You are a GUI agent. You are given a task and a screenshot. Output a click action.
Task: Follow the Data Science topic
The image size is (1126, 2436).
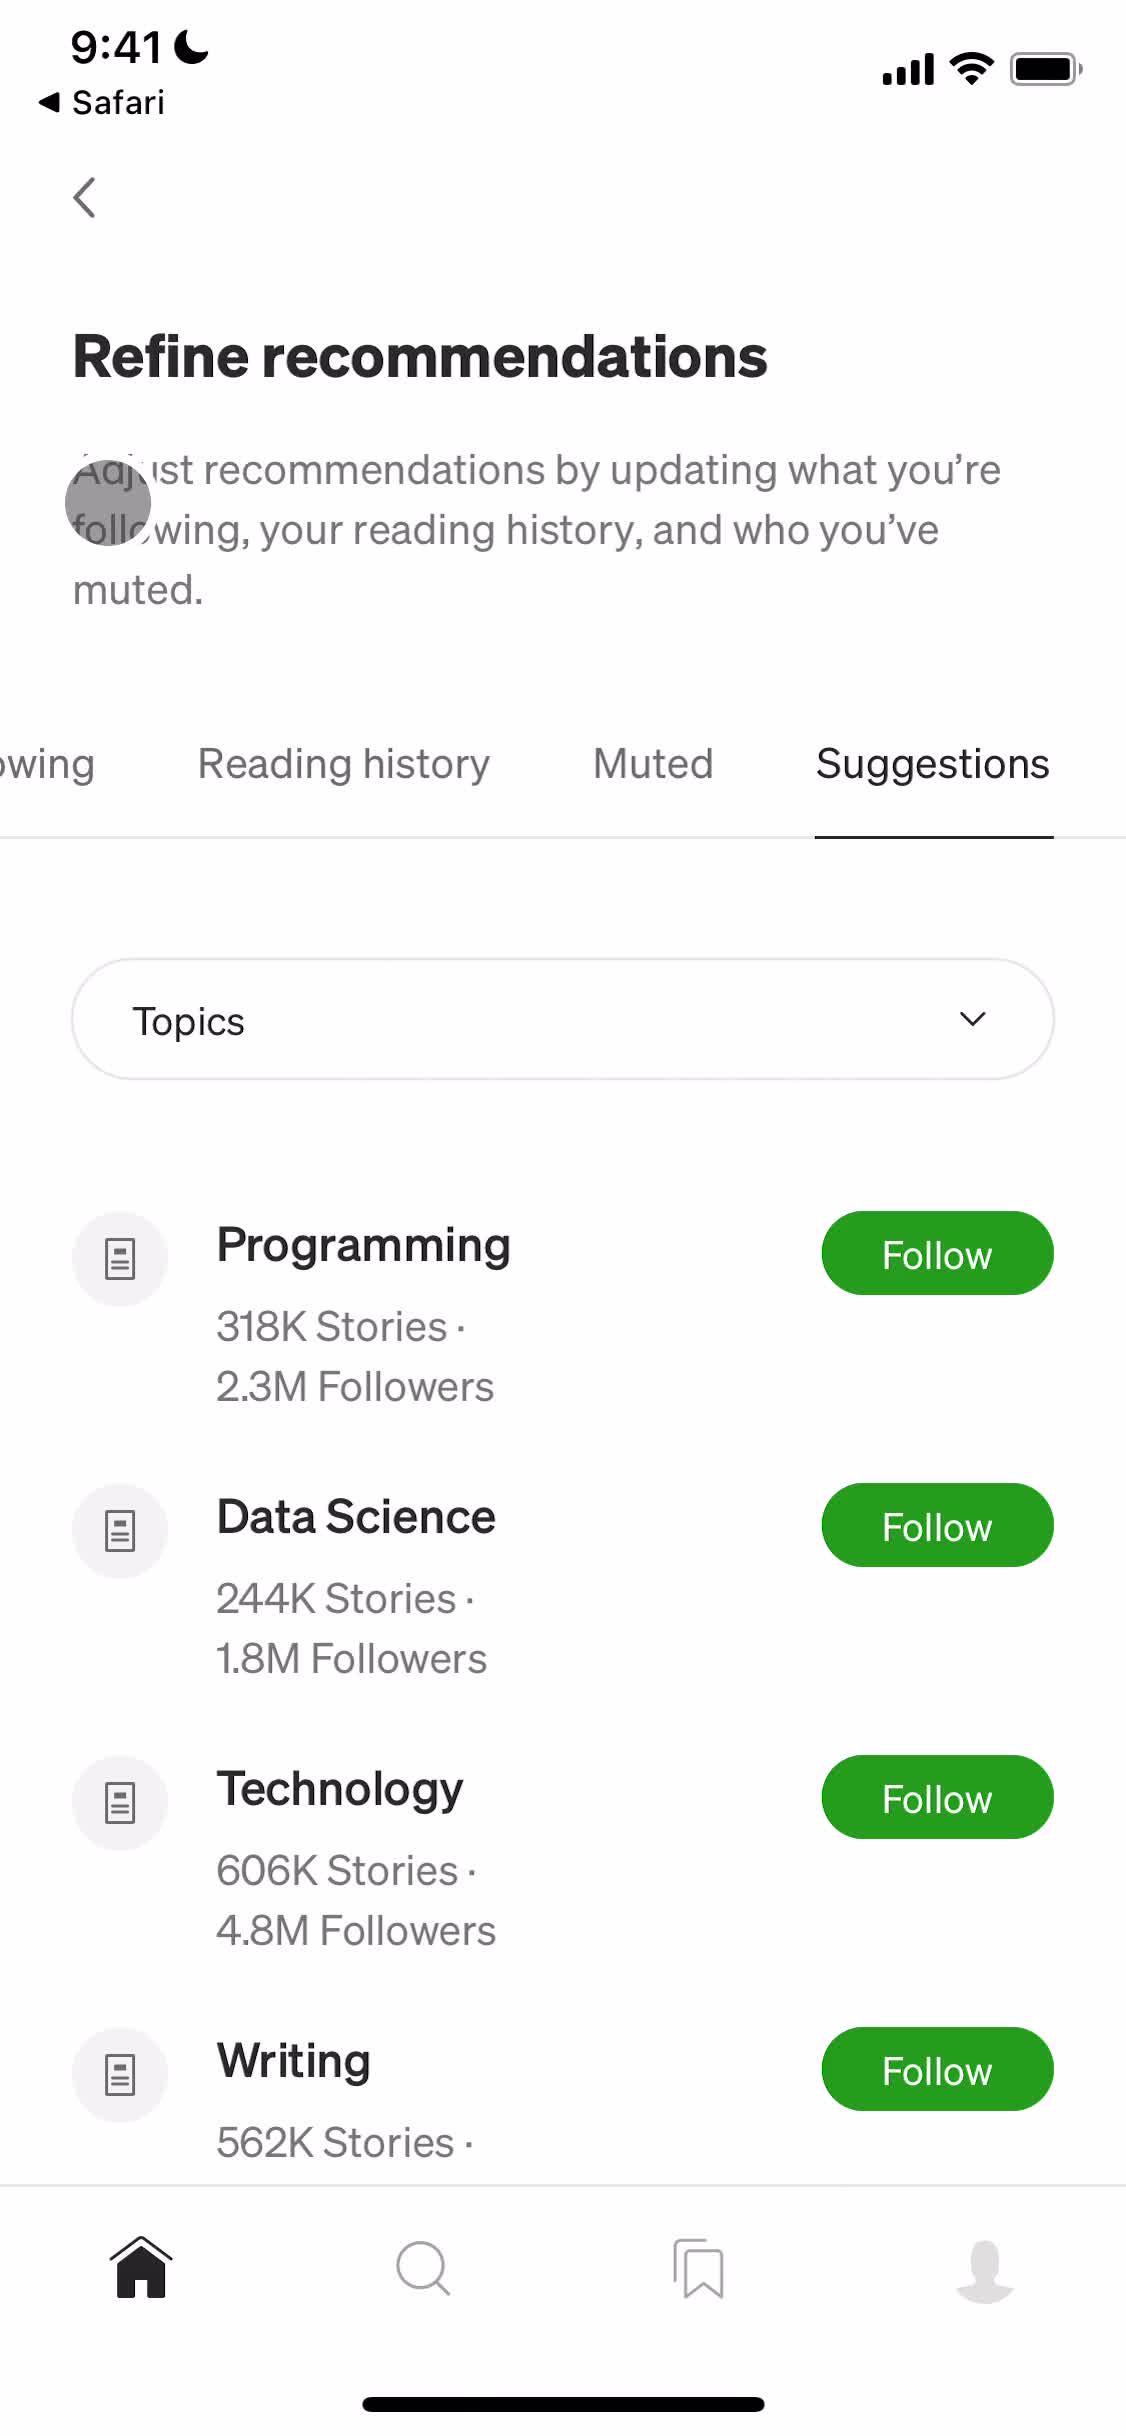pos(937,1526)
